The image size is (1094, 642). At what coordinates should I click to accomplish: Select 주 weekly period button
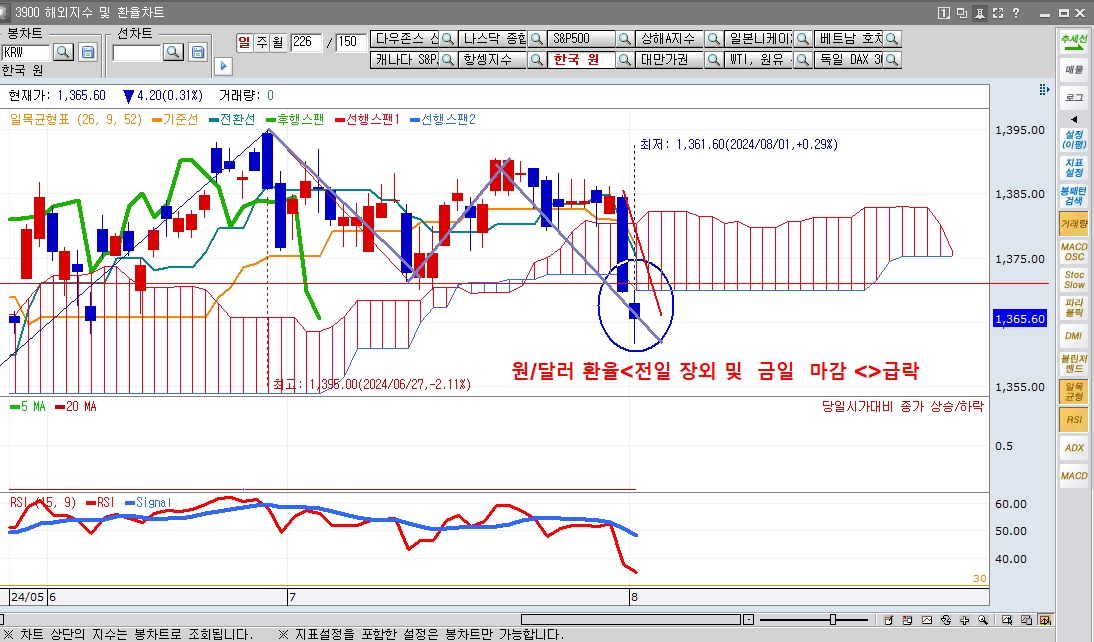(x=262, y=43)
